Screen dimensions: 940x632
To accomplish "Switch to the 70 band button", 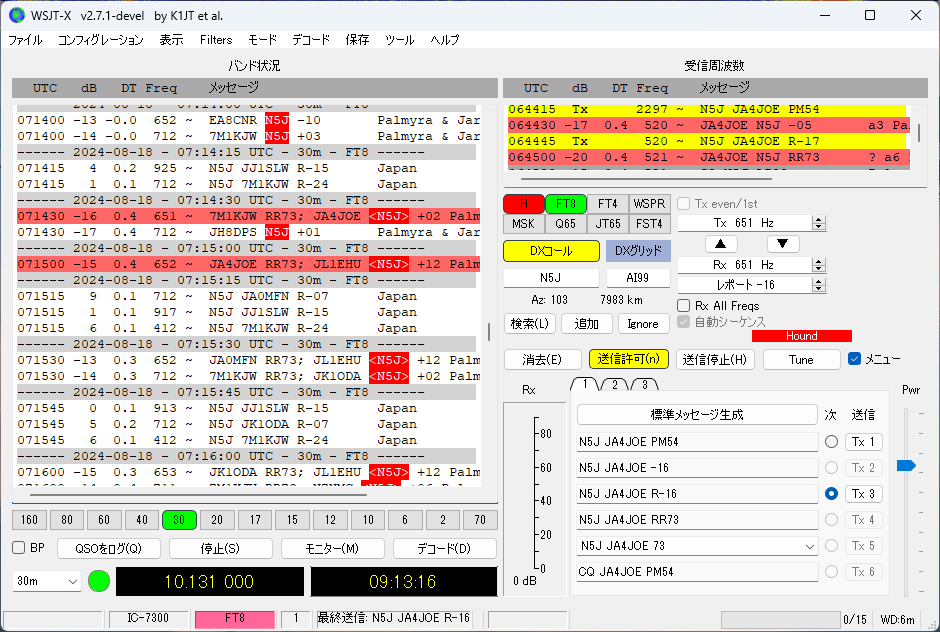I will [480, 520].
